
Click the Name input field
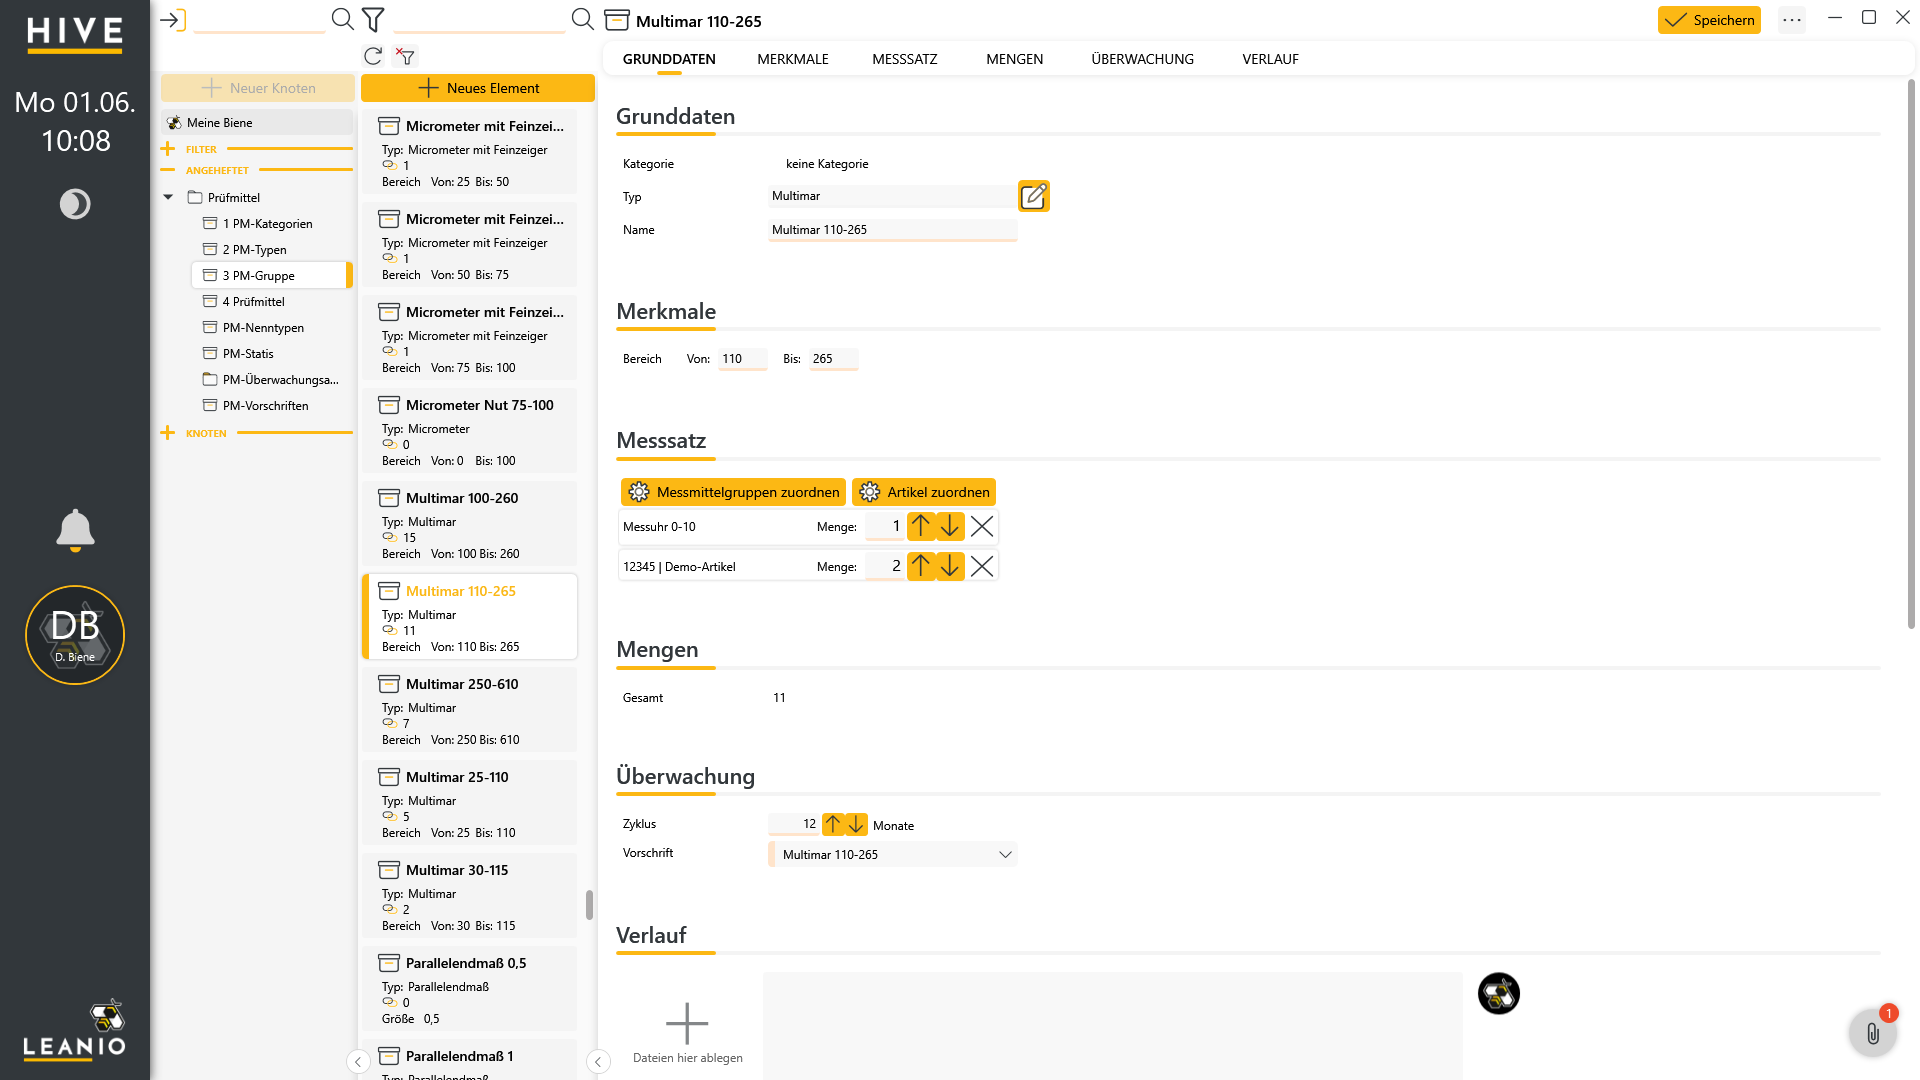coord(893,230)
